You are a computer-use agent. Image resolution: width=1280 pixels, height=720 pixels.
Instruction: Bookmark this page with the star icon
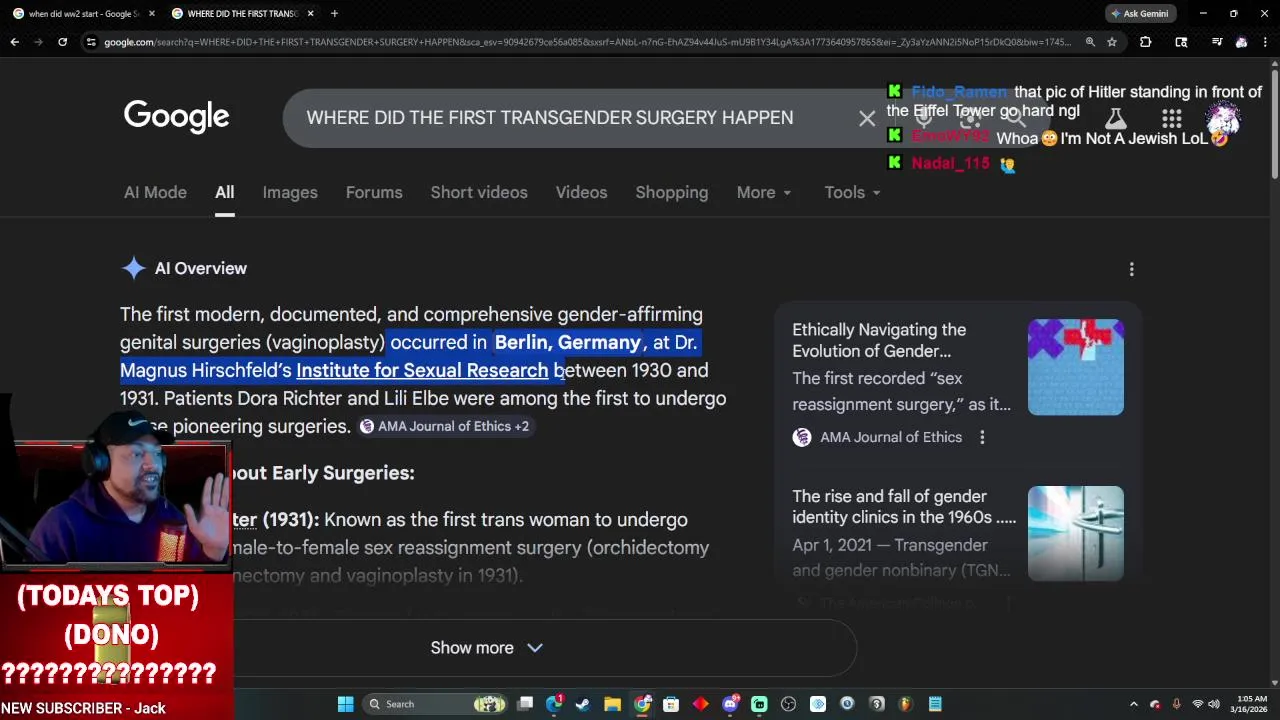[1111, 42]
